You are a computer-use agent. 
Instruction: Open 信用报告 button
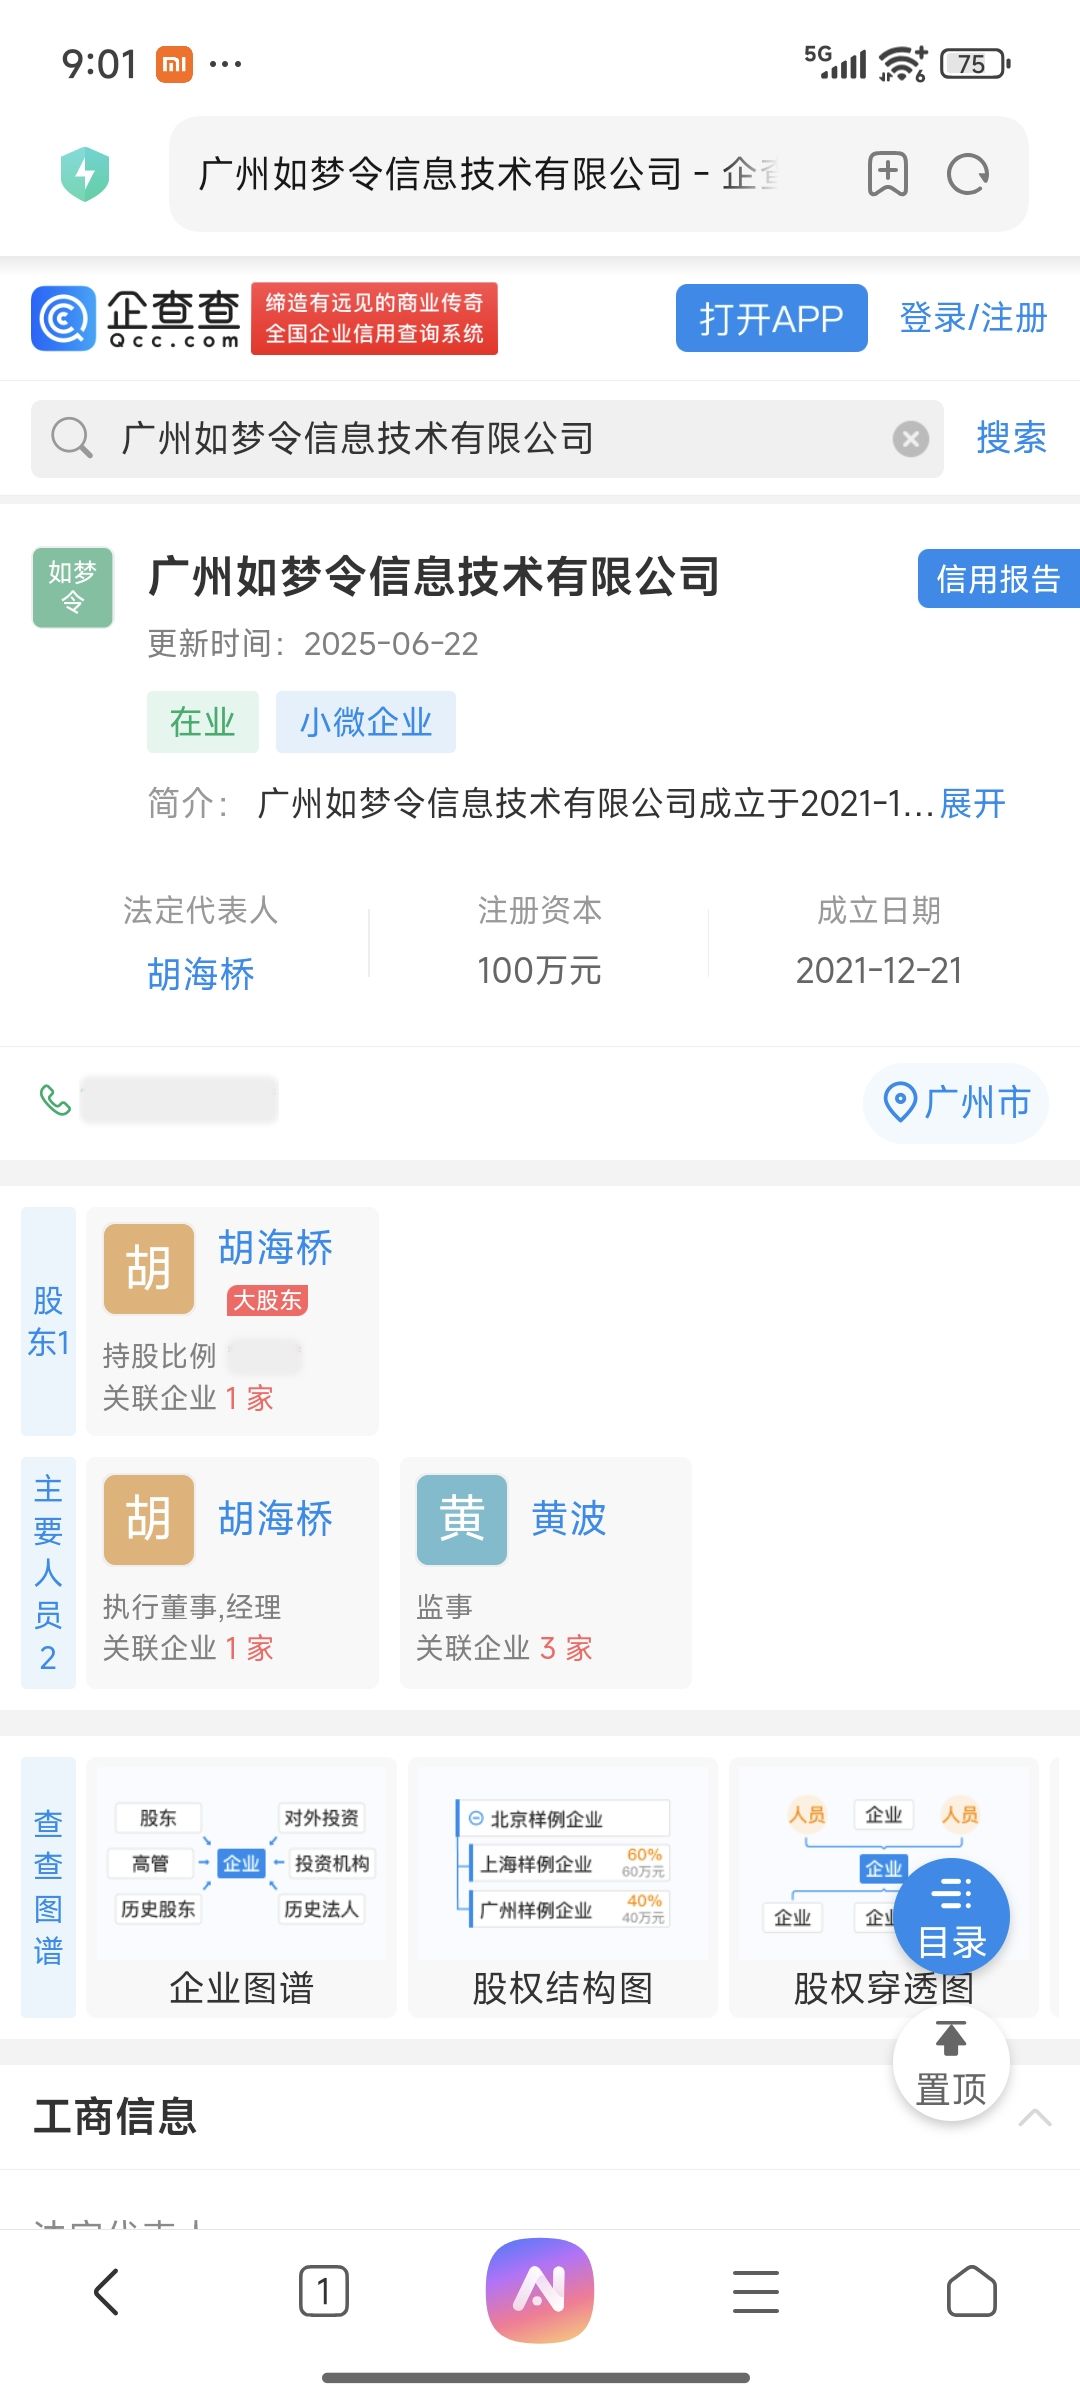click(999, 578)
